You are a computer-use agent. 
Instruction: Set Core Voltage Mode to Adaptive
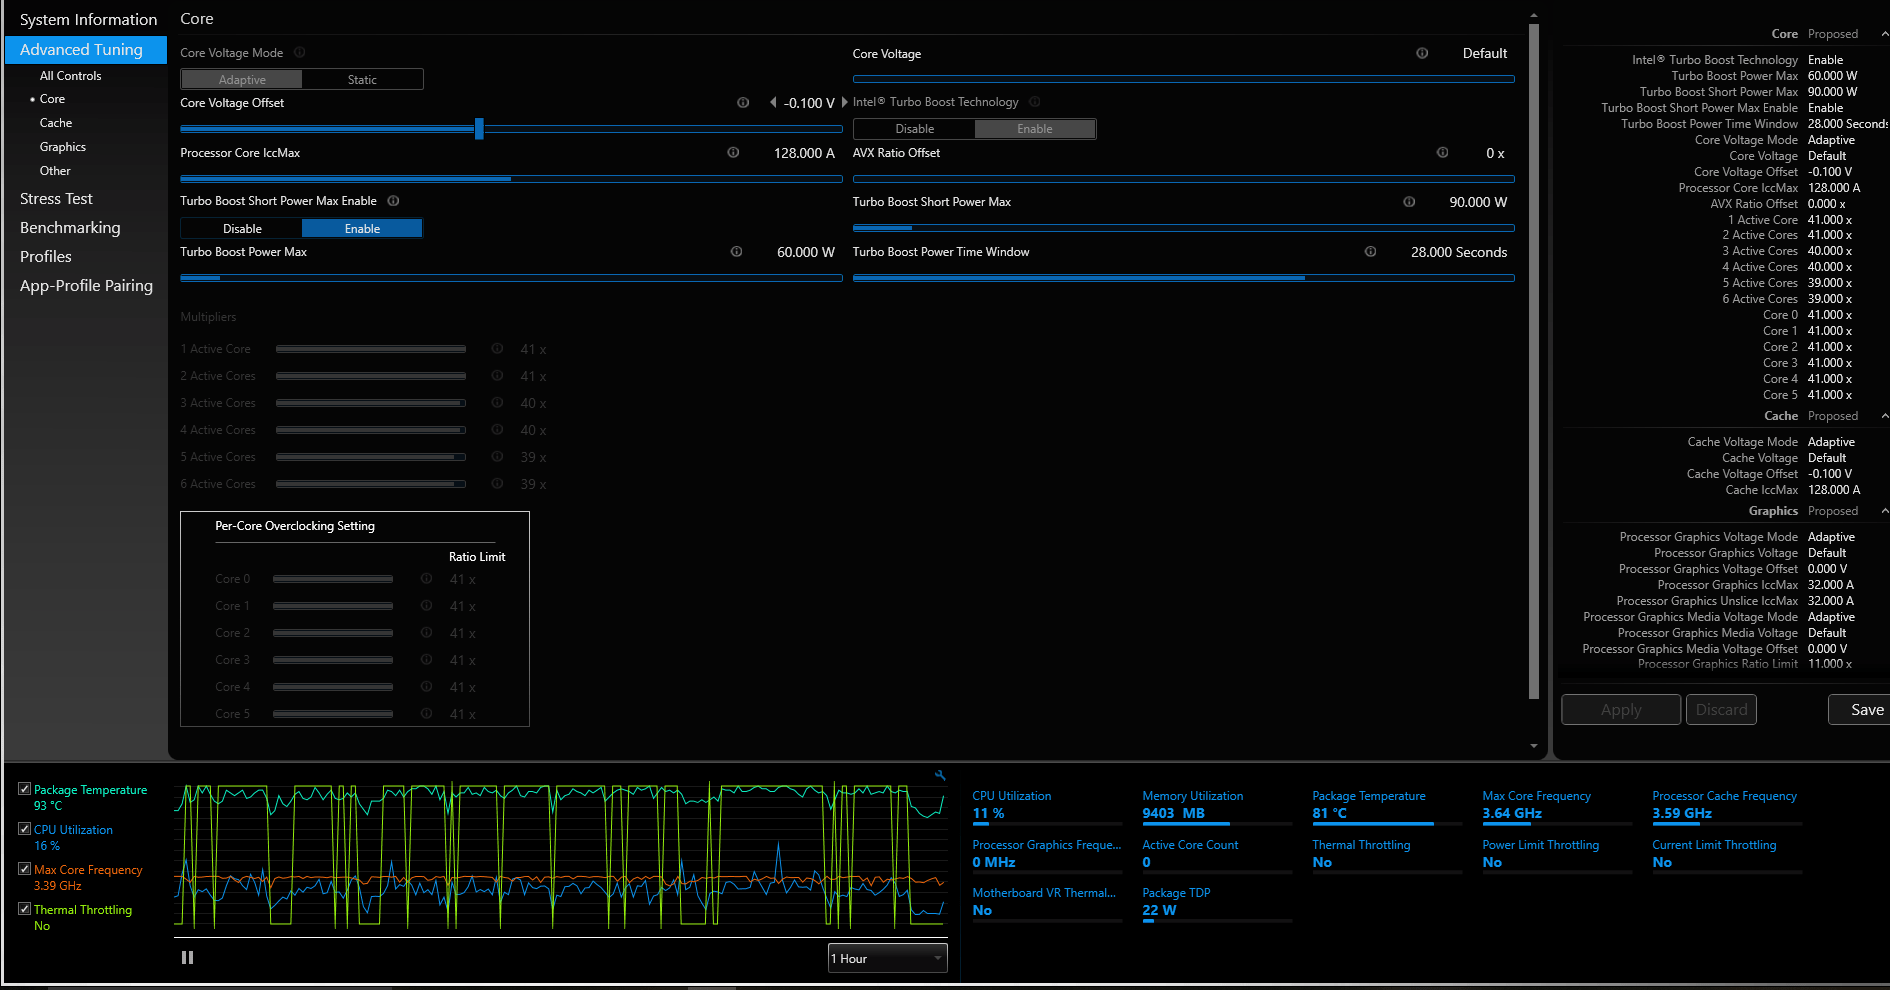point(242,80)
